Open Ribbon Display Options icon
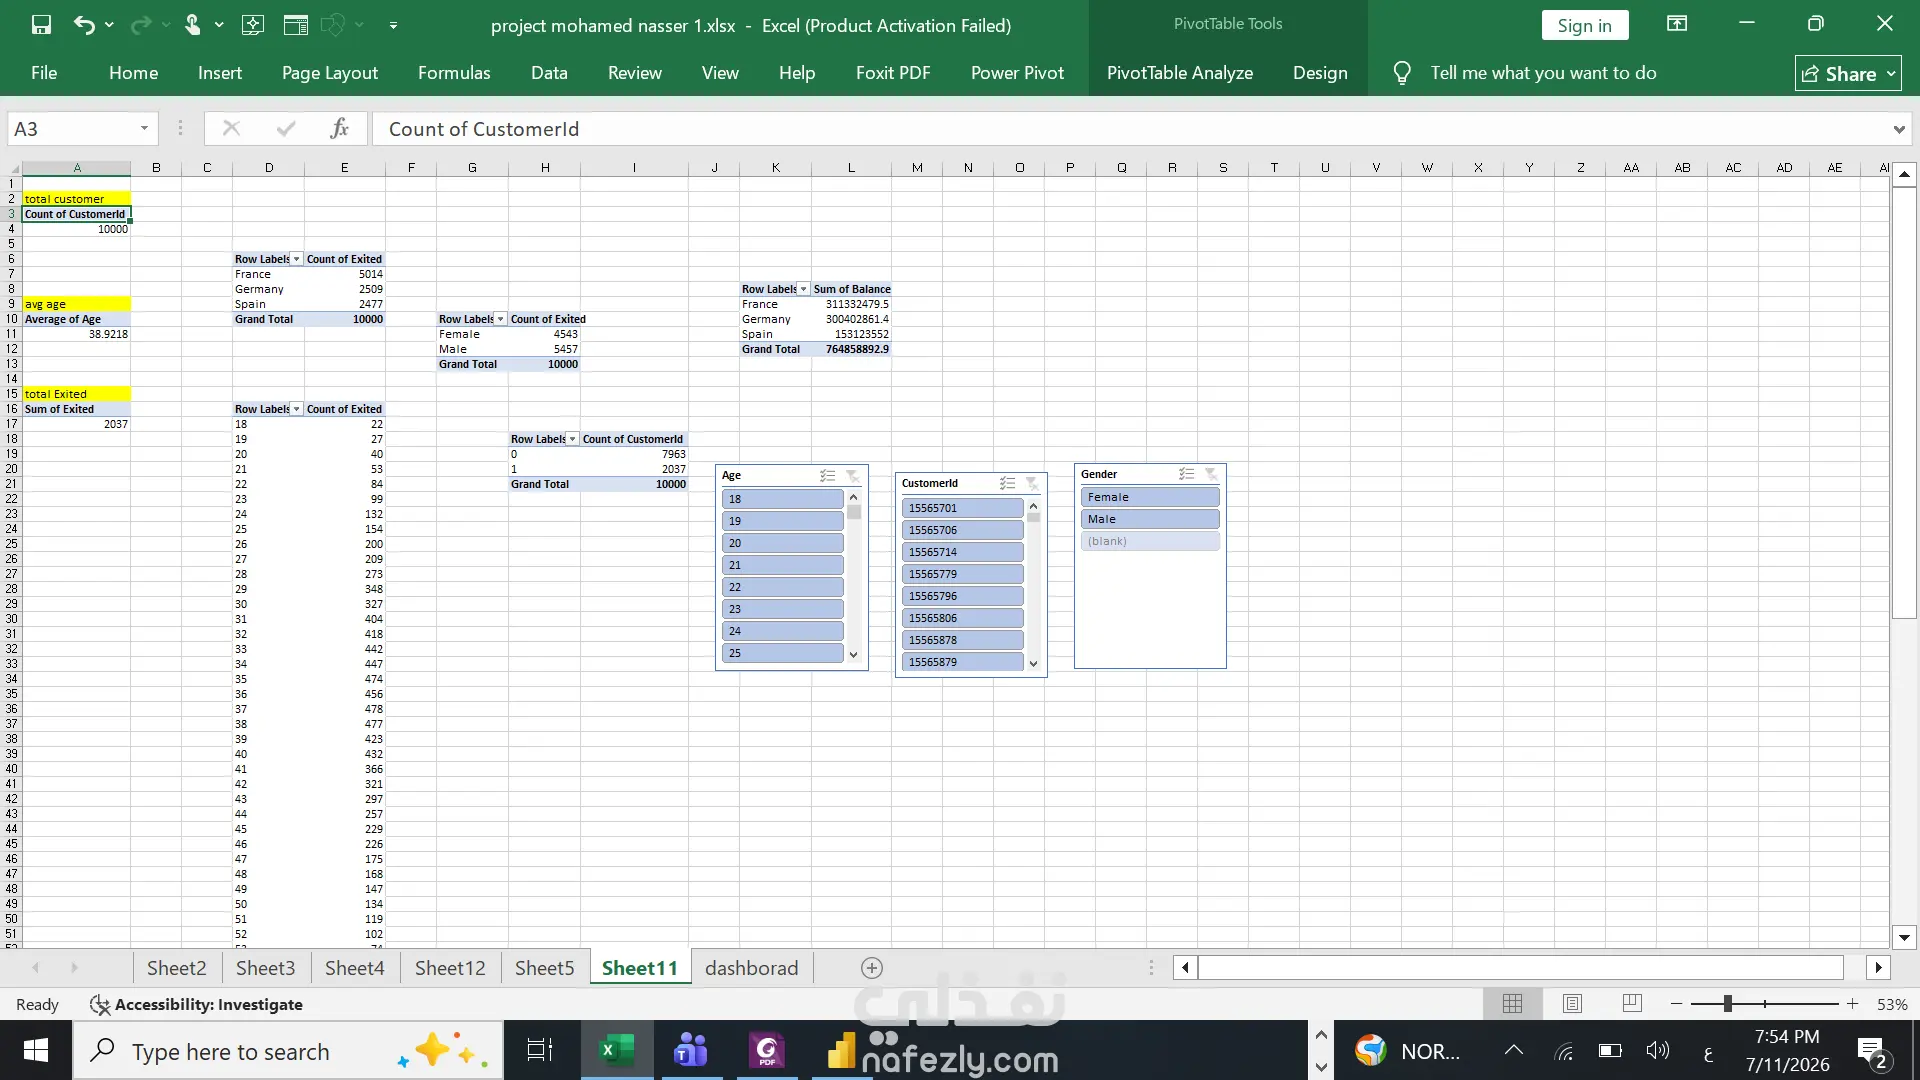This screenshot has height=1080, width=1920. click(x=1677, y=24)
